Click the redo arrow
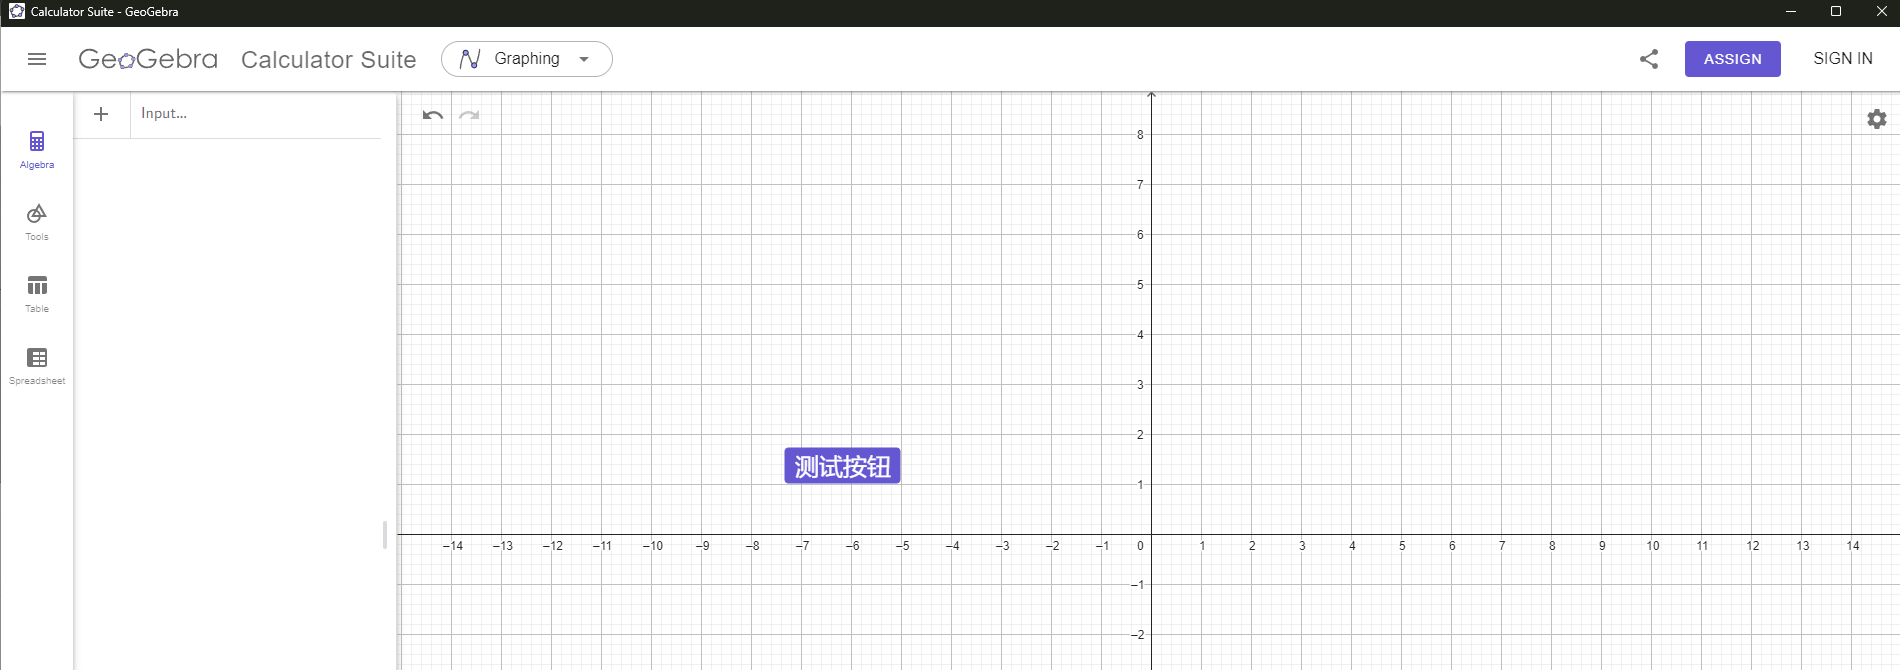The width and height of the screenshot is (1900, 670). coord(469,115)
